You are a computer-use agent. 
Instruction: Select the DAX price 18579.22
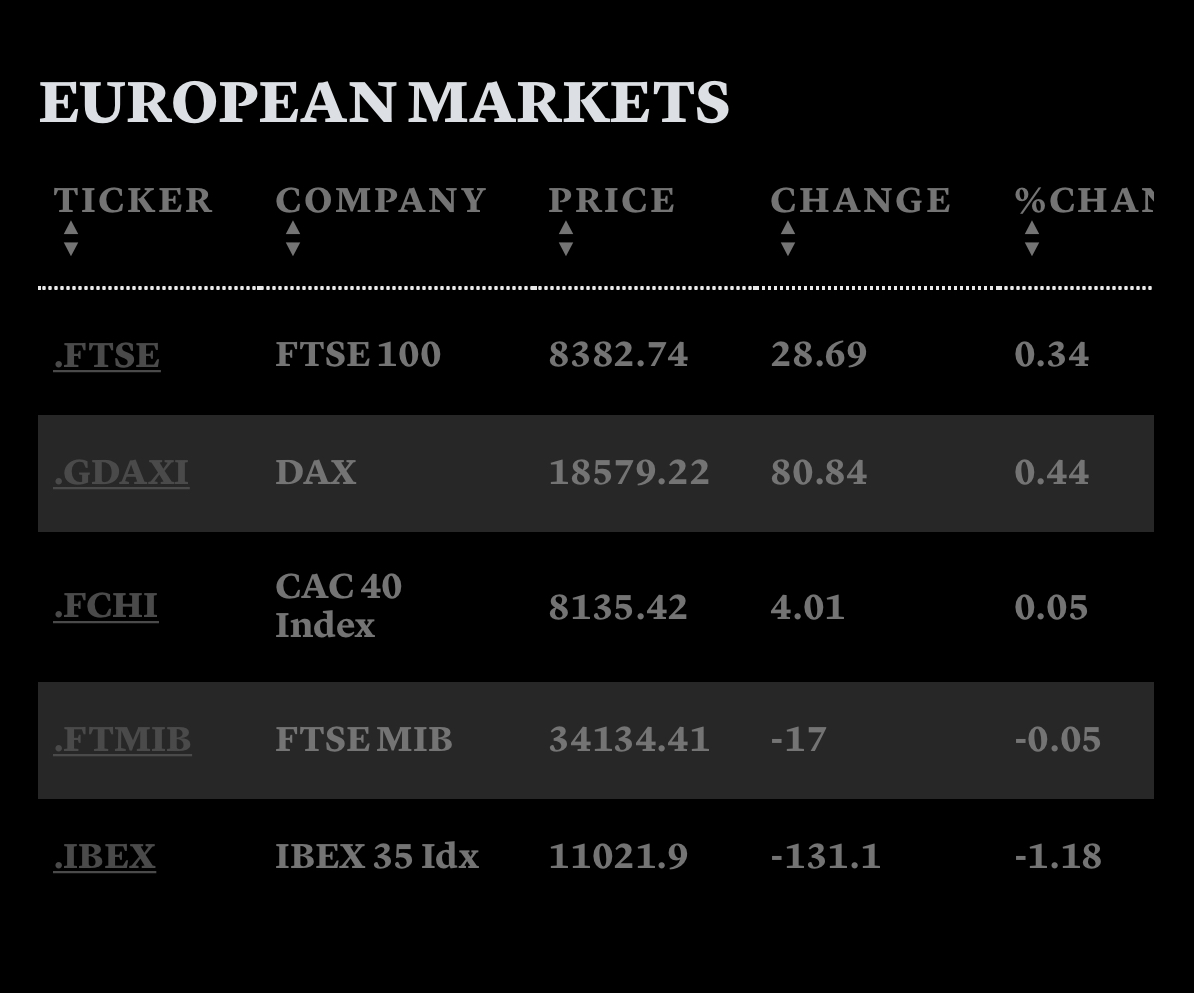tap(628, 472)
